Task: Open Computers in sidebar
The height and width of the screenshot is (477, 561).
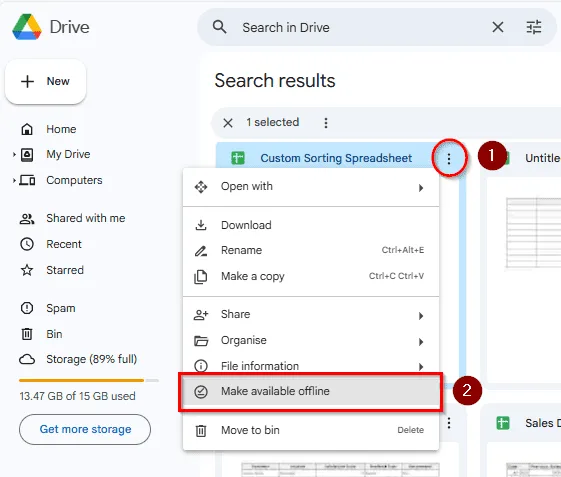Action: click(74, 180)
